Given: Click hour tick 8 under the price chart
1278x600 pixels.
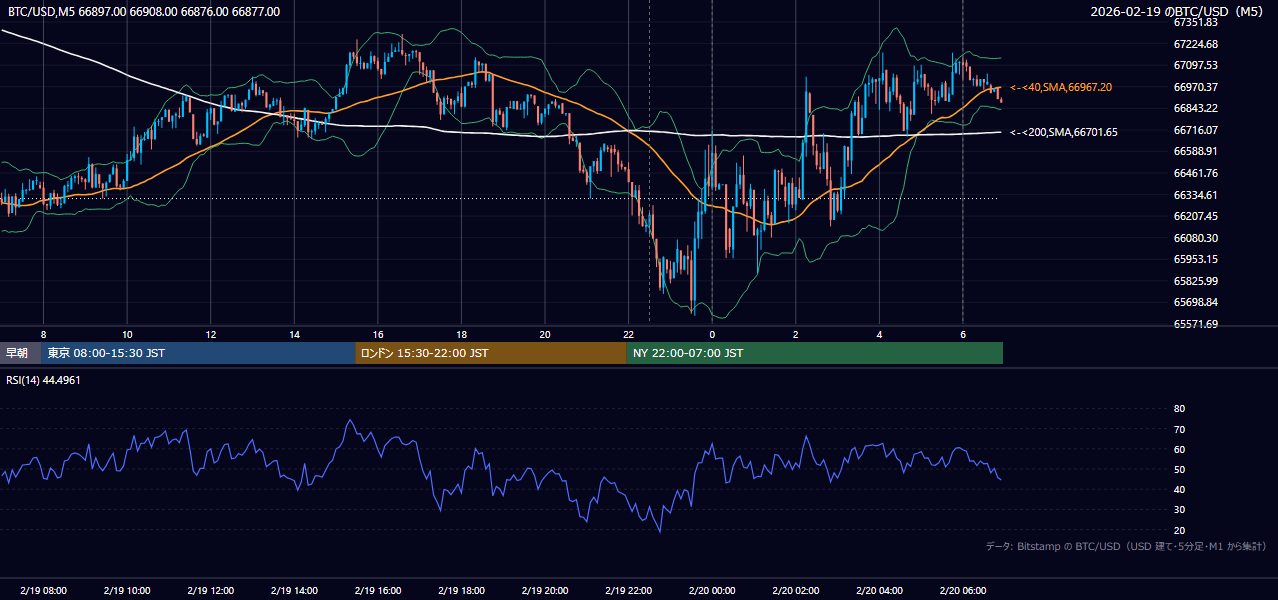Looking at the screenshot, I should 43,334.
